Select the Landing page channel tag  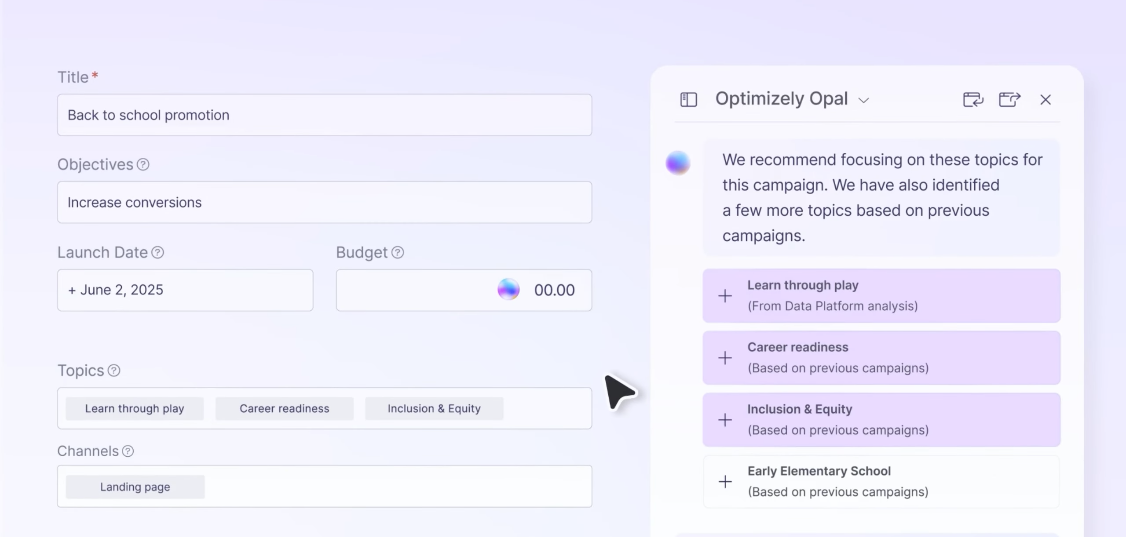point(135,487)
